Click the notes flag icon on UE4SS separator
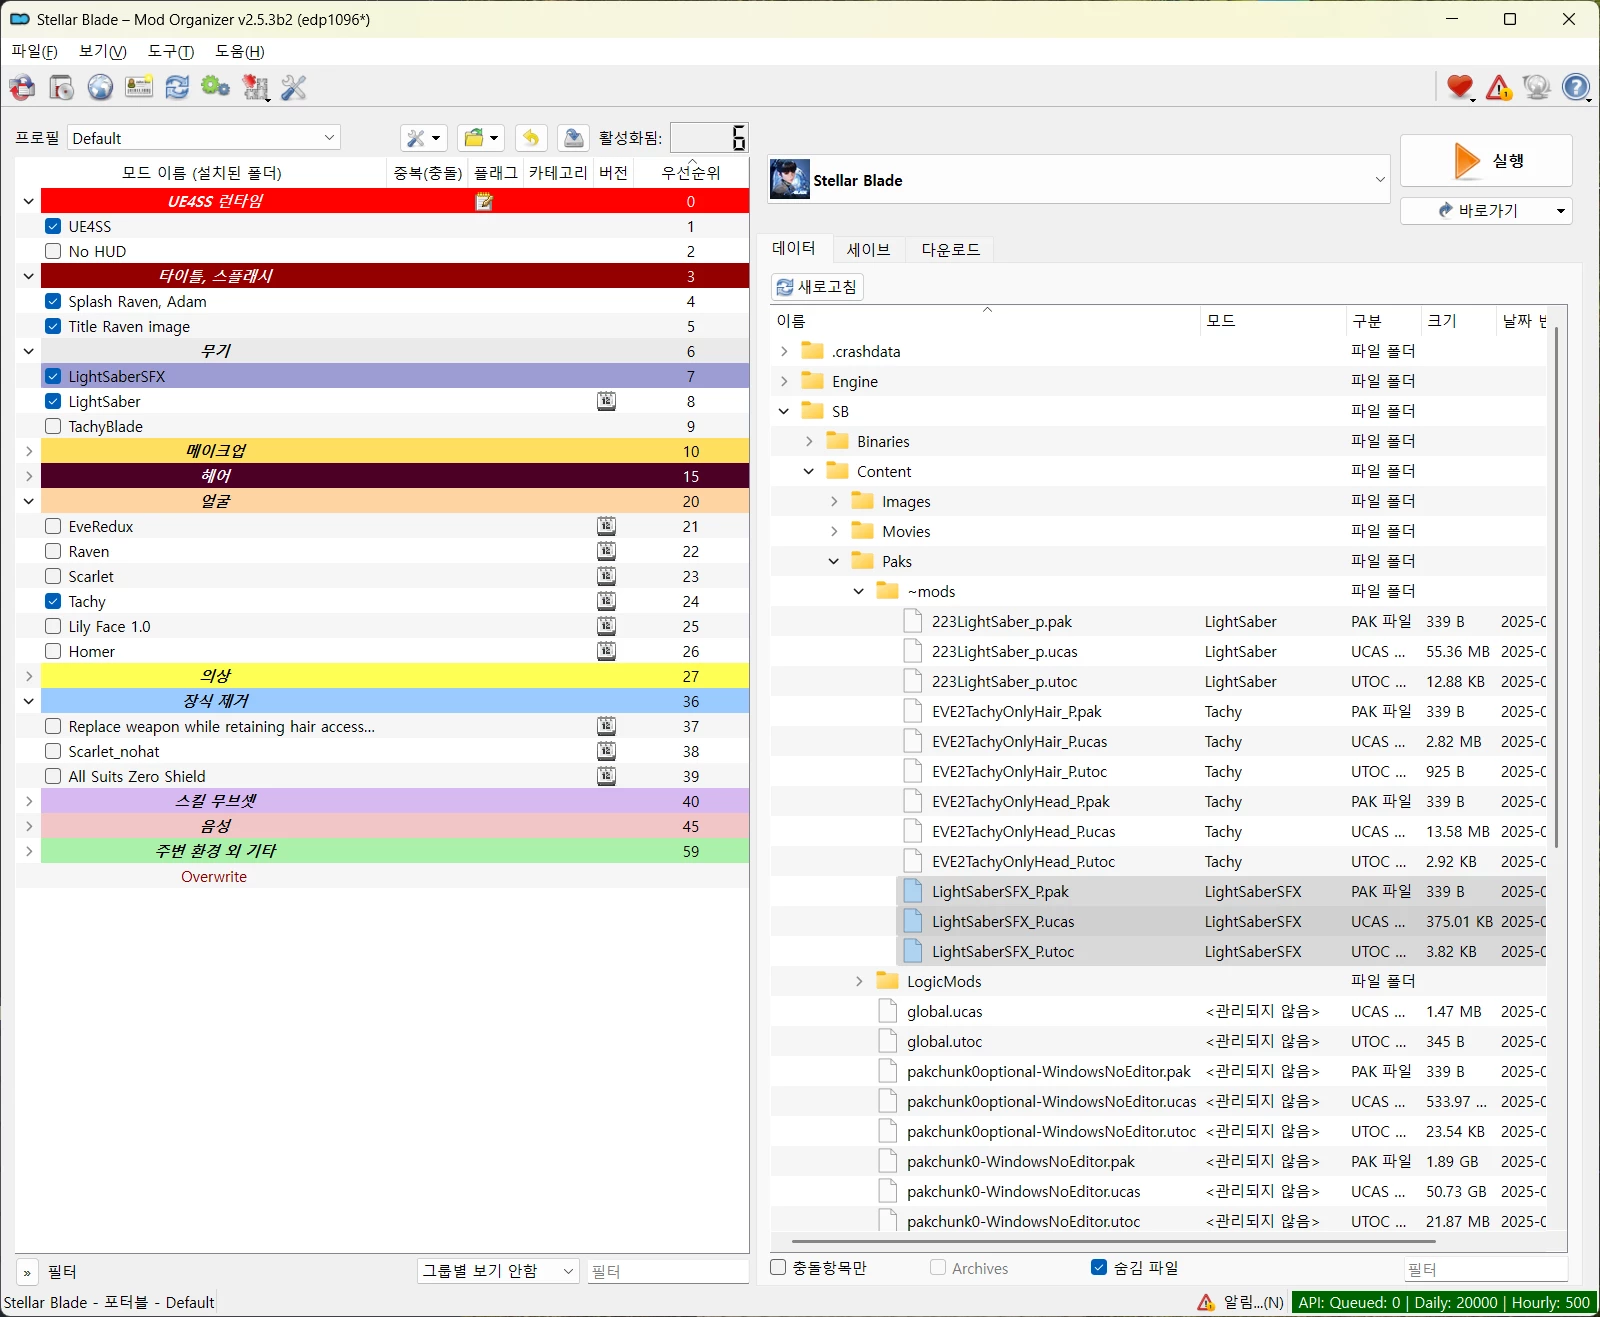The image size is (1600, 1317). coord(485,202)
